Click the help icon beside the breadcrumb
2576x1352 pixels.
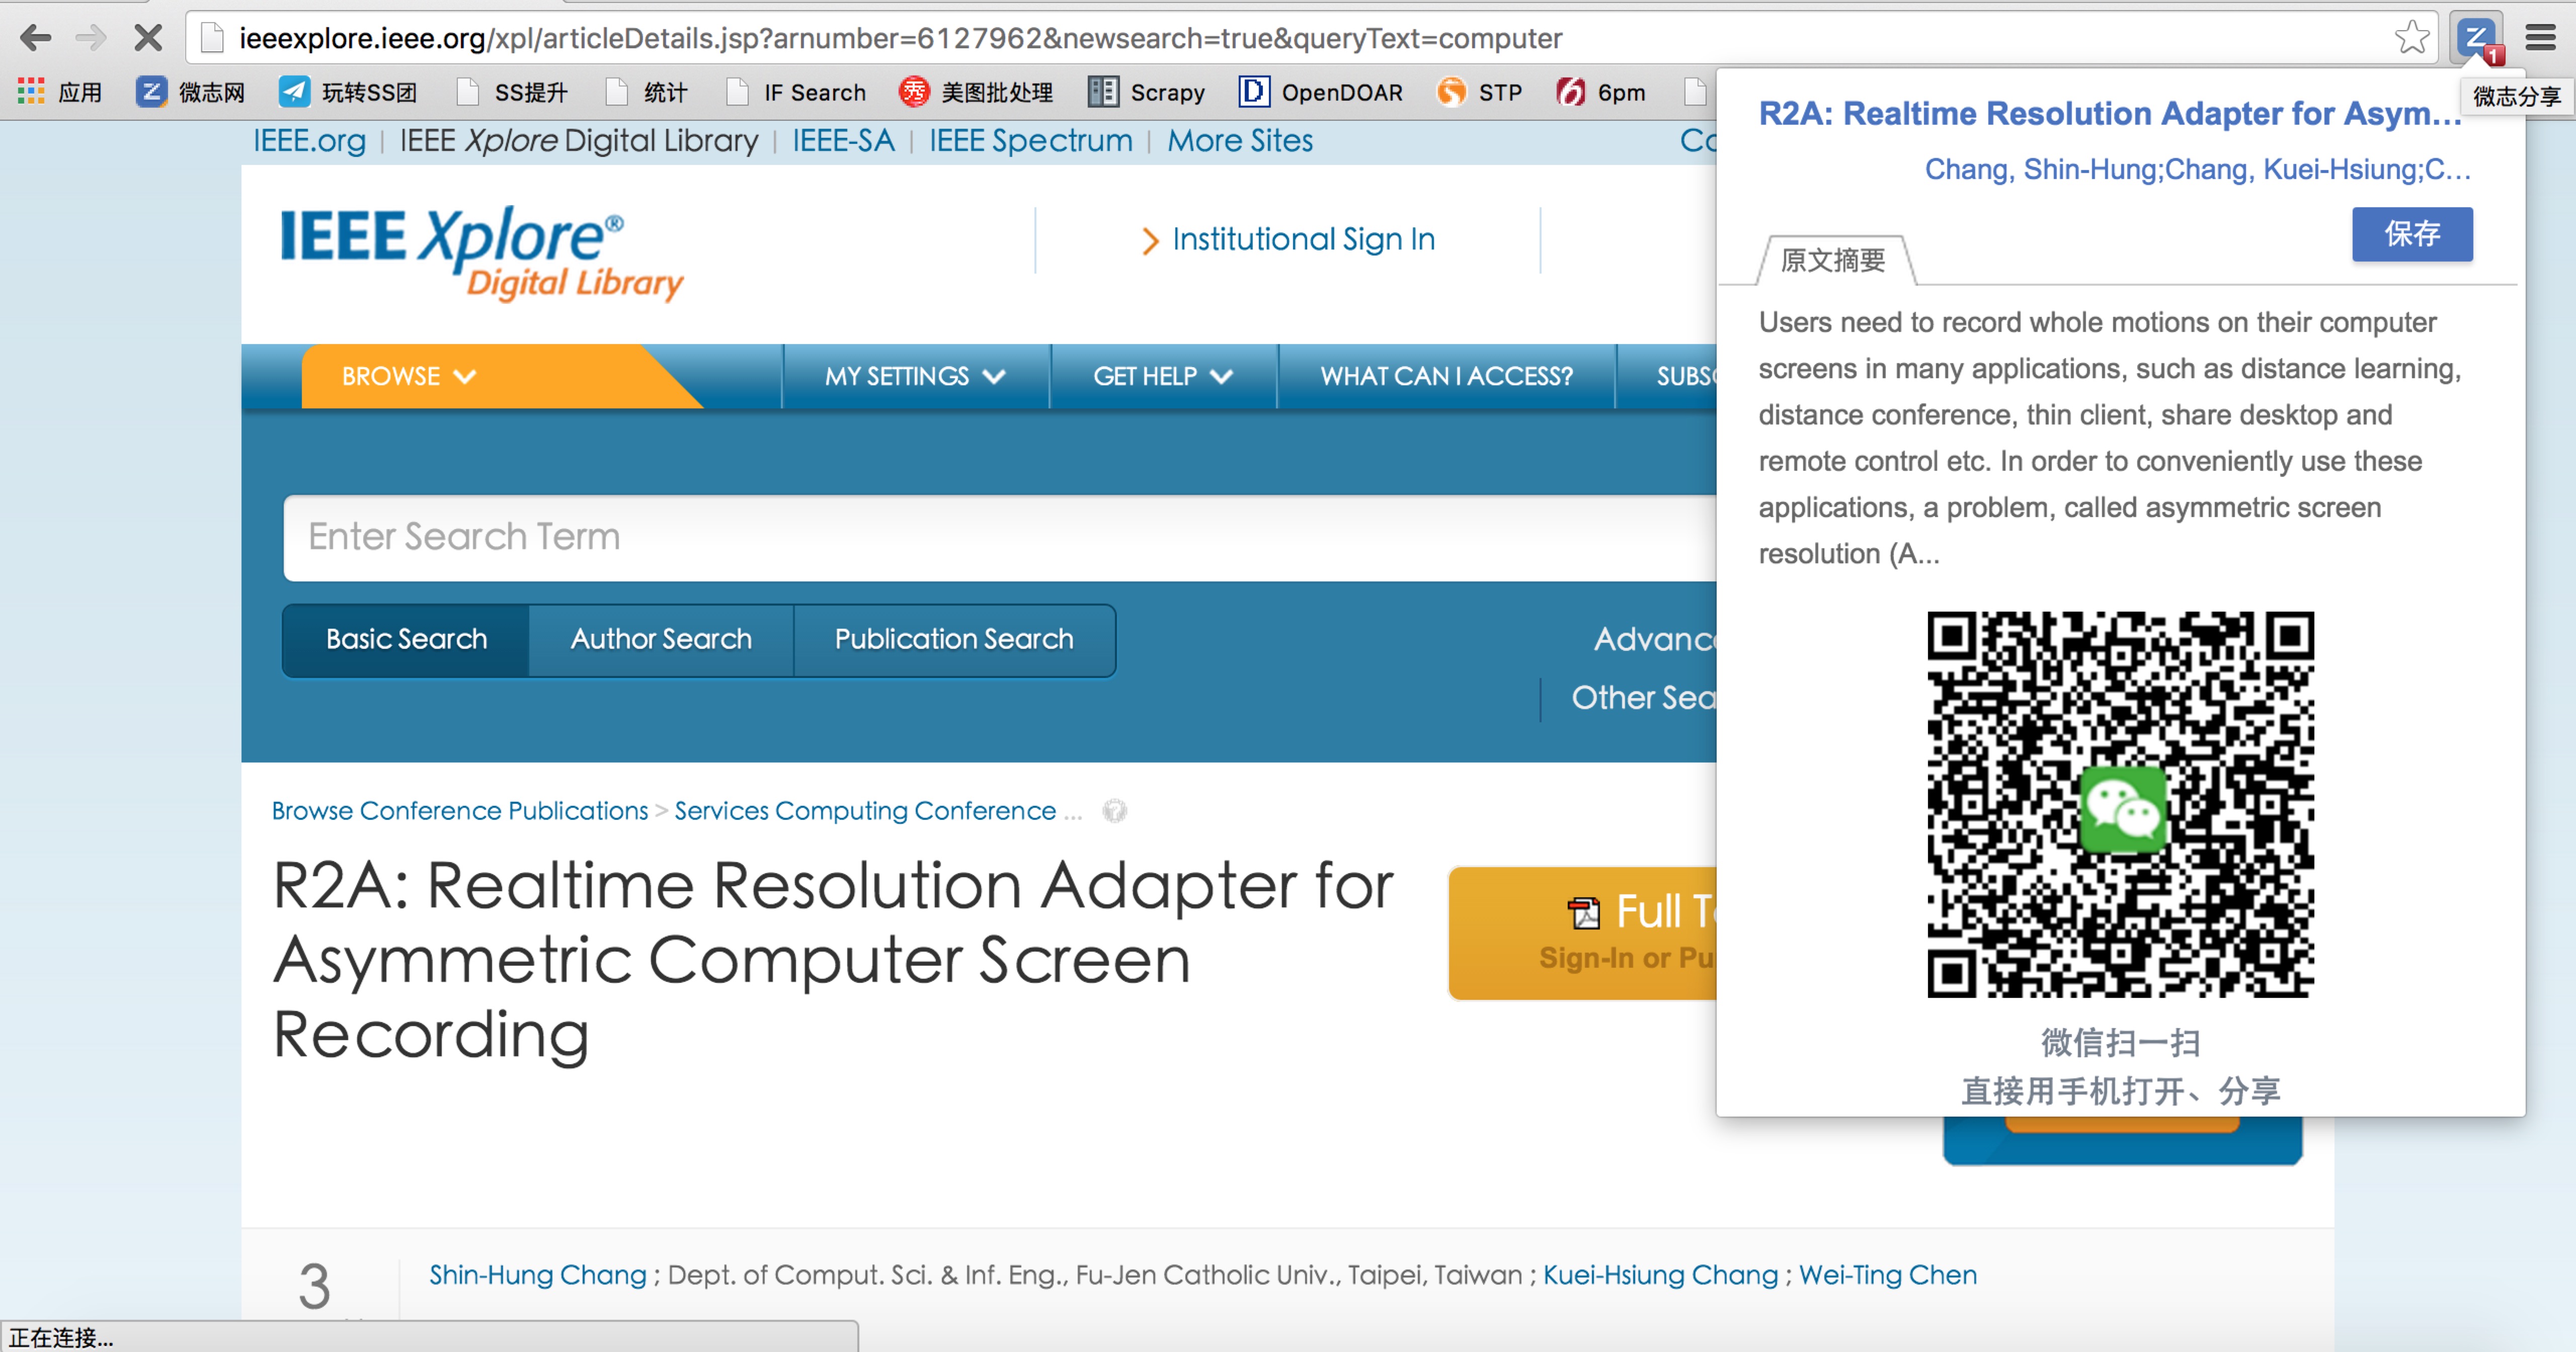coord(1114,810)
